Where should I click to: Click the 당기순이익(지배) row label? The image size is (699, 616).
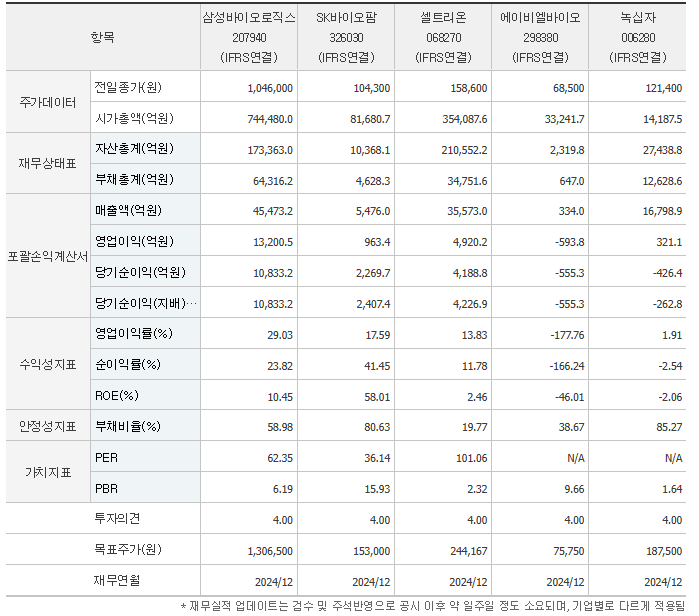pos(145,303)
